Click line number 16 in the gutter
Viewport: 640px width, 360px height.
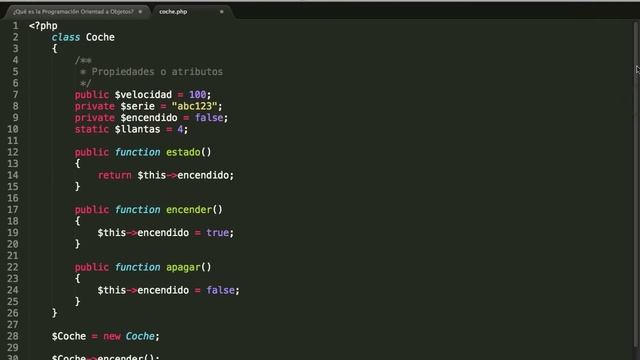click(x=13, y=198)
